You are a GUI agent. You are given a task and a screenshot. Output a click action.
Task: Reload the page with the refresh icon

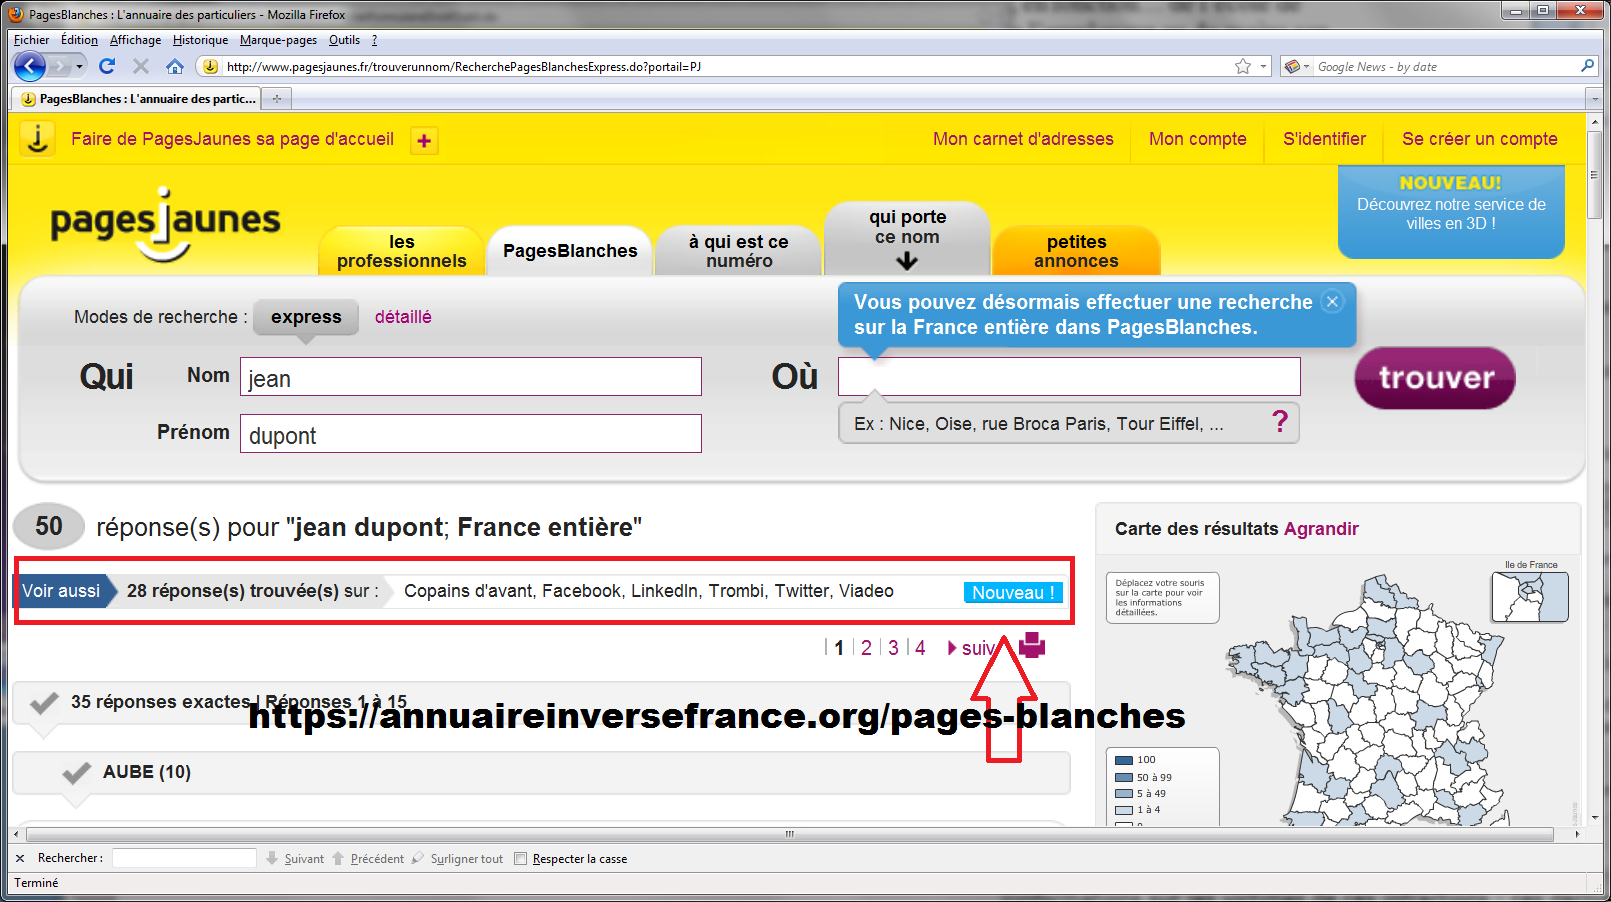(x=107, y=66)
